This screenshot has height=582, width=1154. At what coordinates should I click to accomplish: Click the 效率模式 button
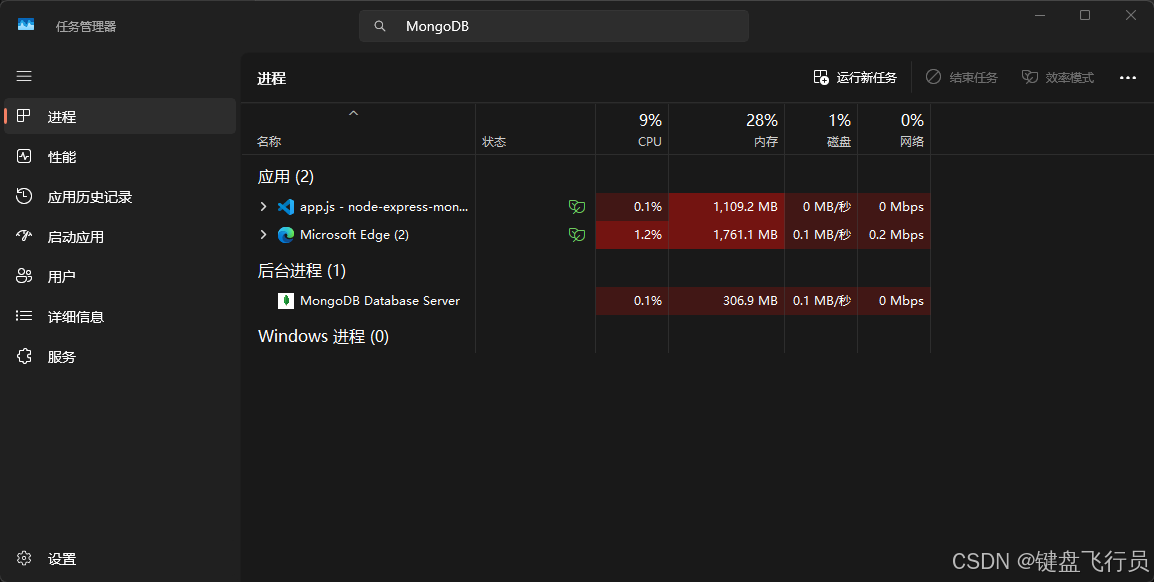coord(1058,77)
